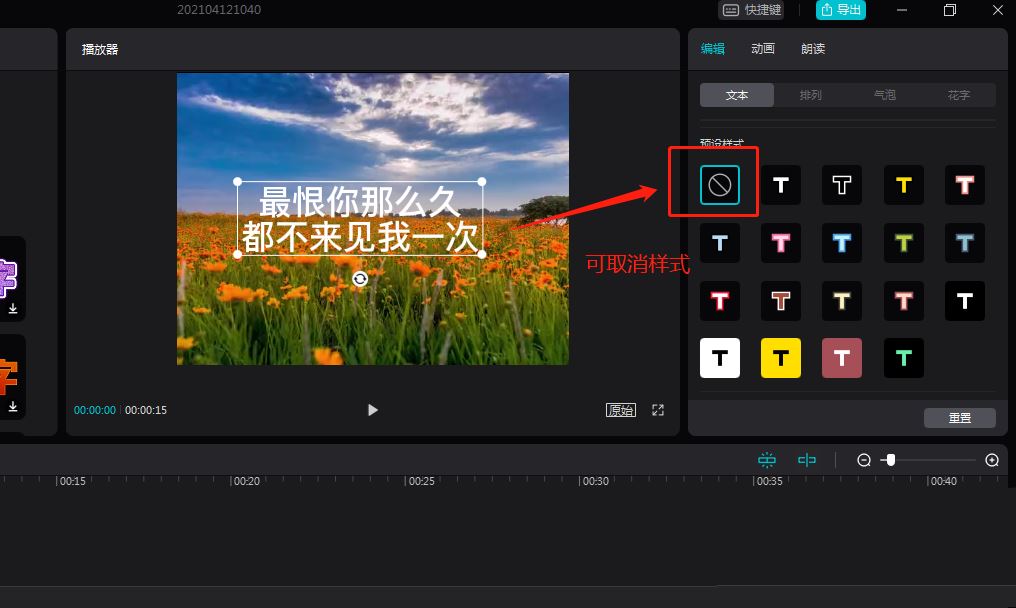Apply white text on black preset
Screen dimensions: 1016x608
pyautogui.click(x=781, y=185)
